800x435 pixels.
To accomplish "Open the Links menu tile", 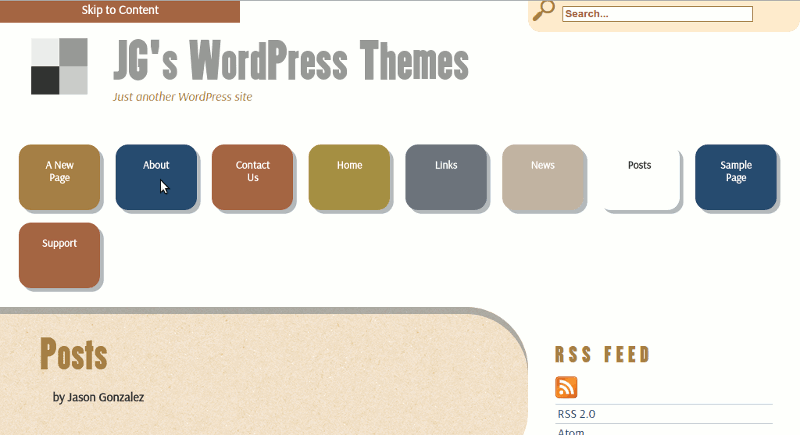I will (x=446, y=177).
